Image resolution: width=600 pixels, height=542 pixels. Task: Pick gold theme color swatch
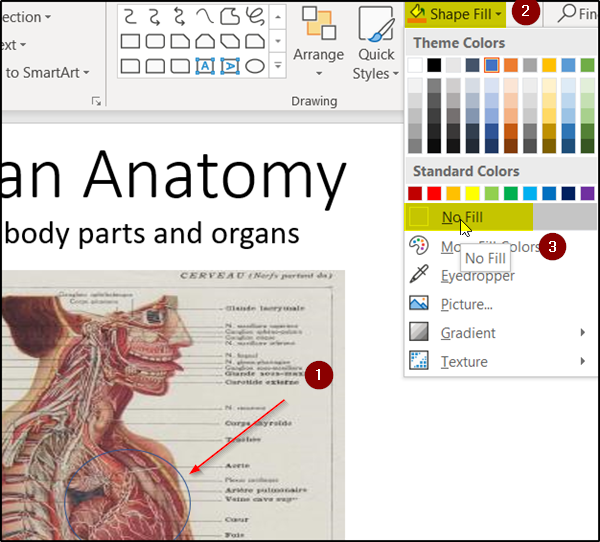coord(549,65)
